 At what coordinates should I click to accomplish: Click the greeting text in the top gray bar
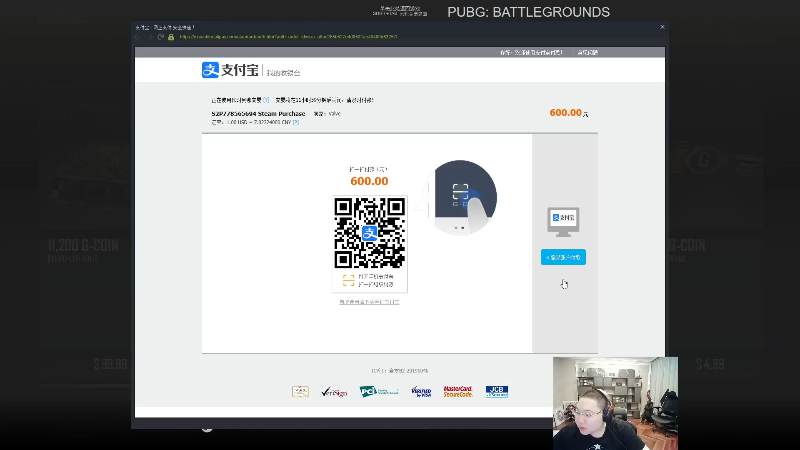click(531, 53)
